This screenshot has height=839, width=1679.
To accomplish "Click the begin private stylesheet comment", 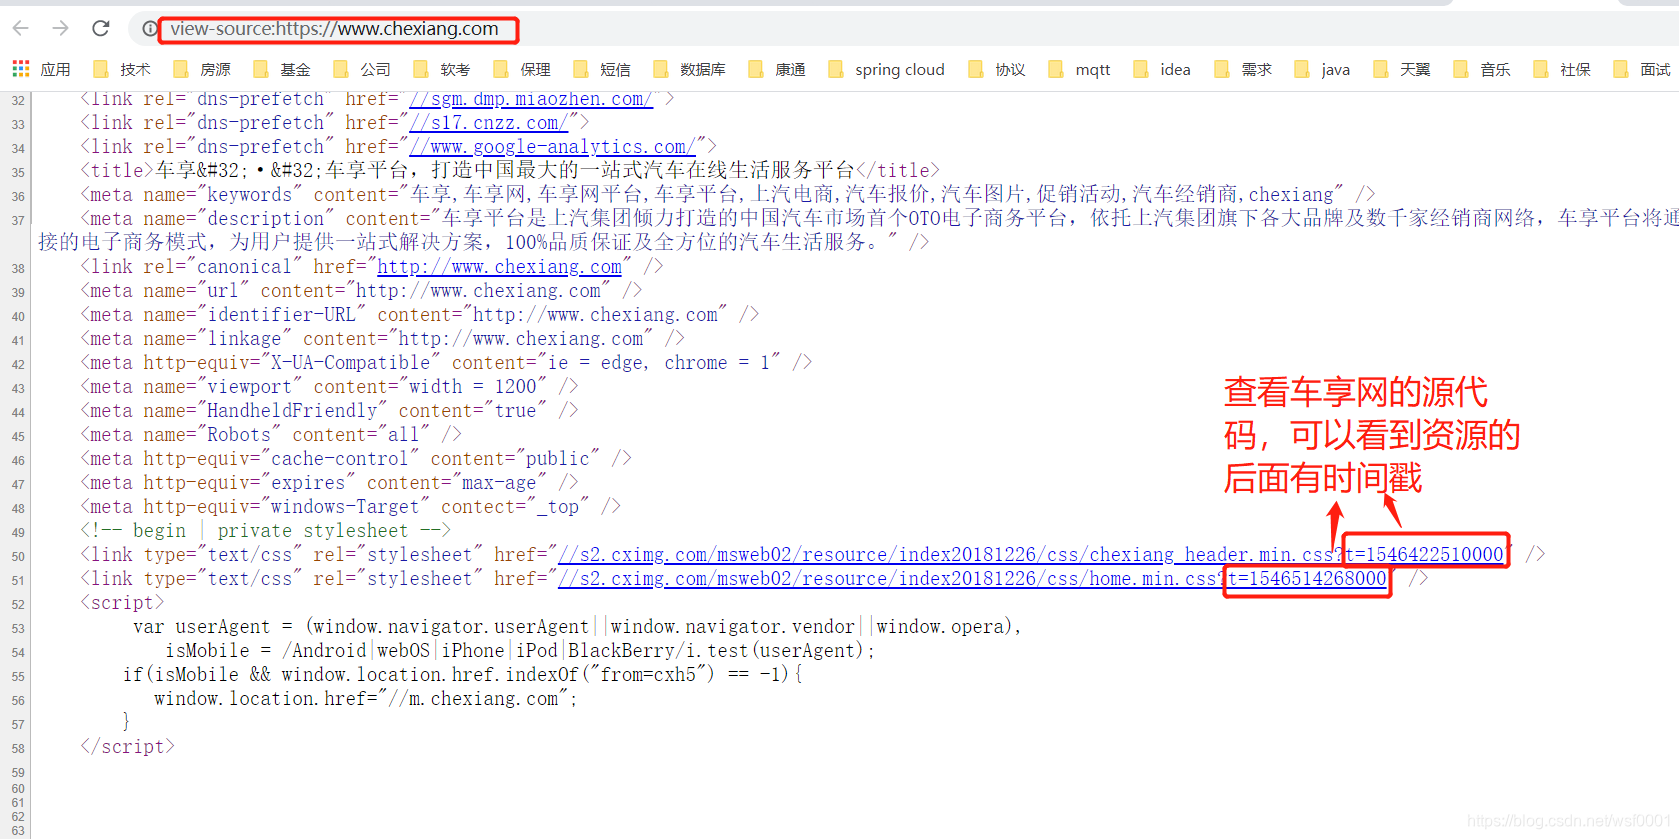I will click(x=266, y=530).
